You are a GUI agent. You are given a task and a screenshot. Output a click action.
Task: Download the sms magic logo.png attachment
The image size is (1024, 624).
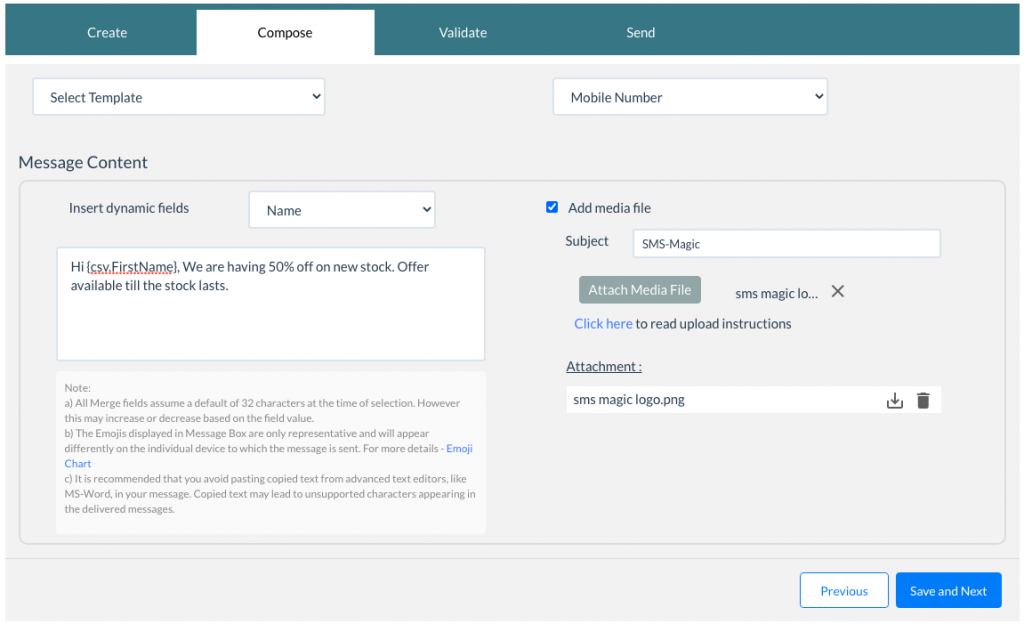[x=895, y=399]
